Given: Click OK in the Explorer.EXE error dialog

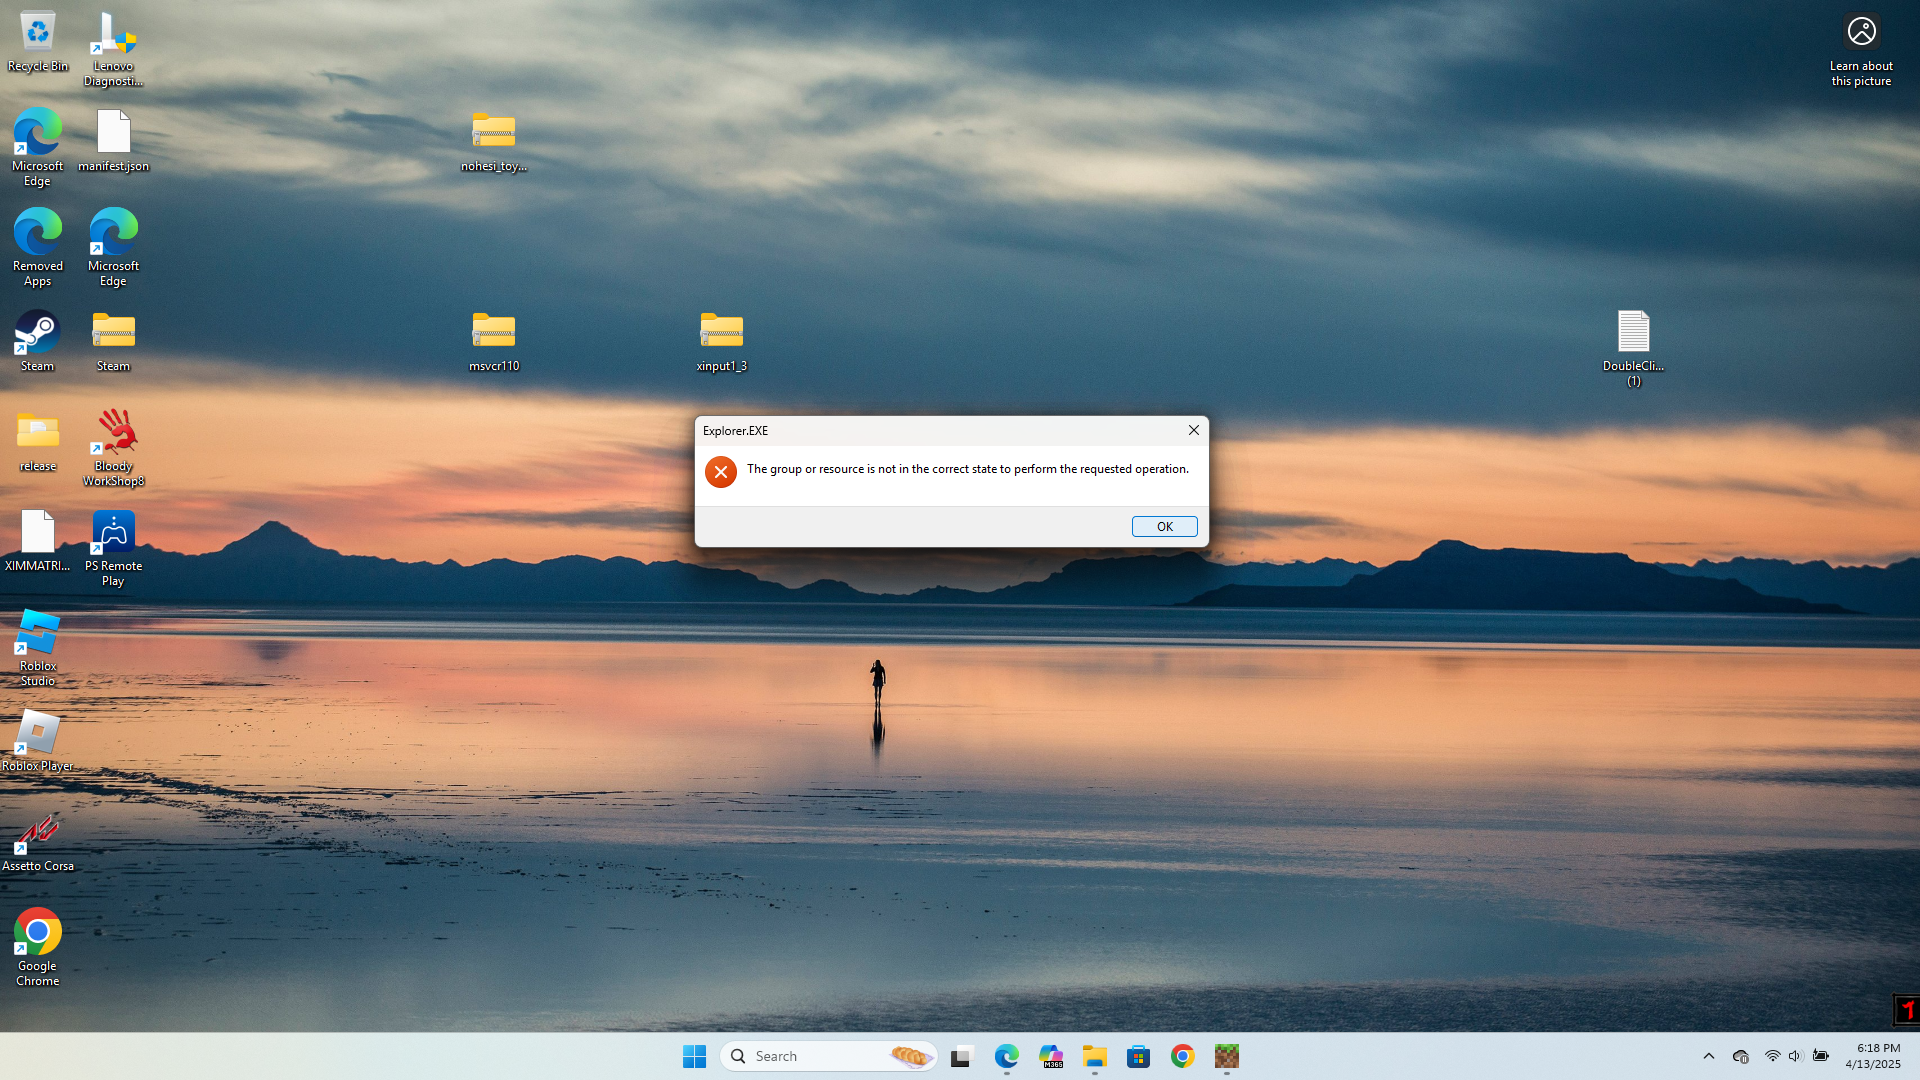Looking at the screenshot, I should pyautogui.click(x=1164, y=527).
